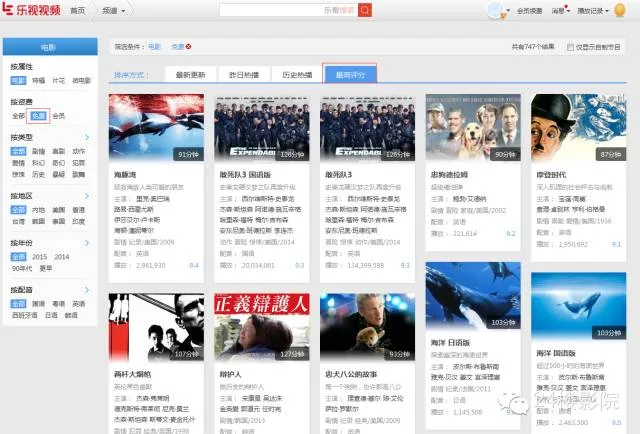Expand the 按地区 filter chevron
640x434 pixels.
click(87, 196)
